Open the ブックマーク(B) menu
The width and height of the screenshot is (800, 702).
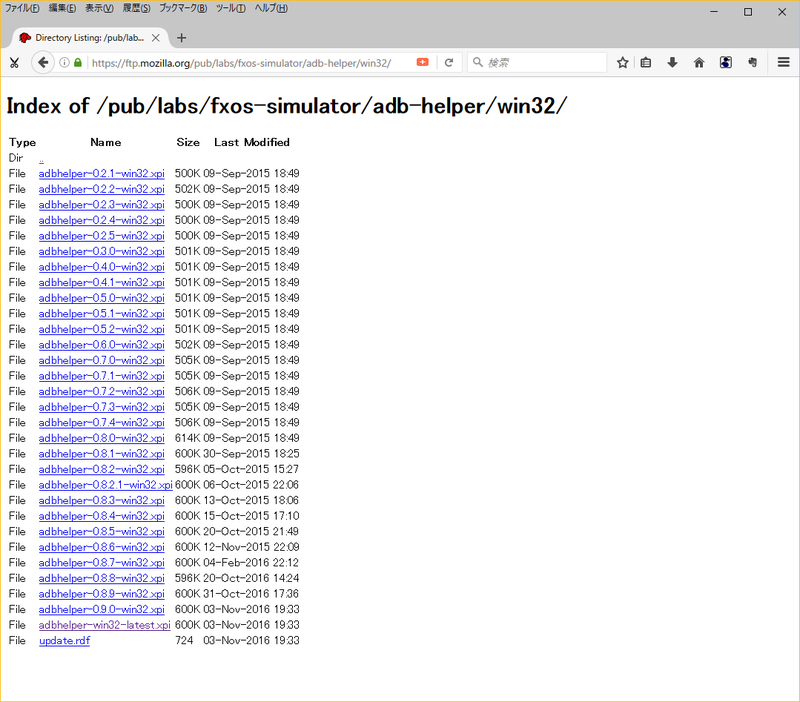[183, 8]
